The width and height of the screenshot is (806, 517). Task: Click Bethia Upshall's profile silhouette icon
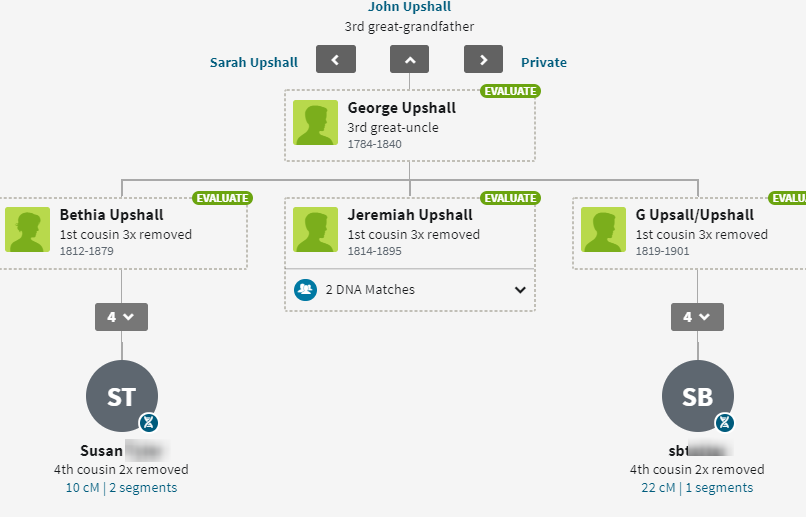point(27,230)
